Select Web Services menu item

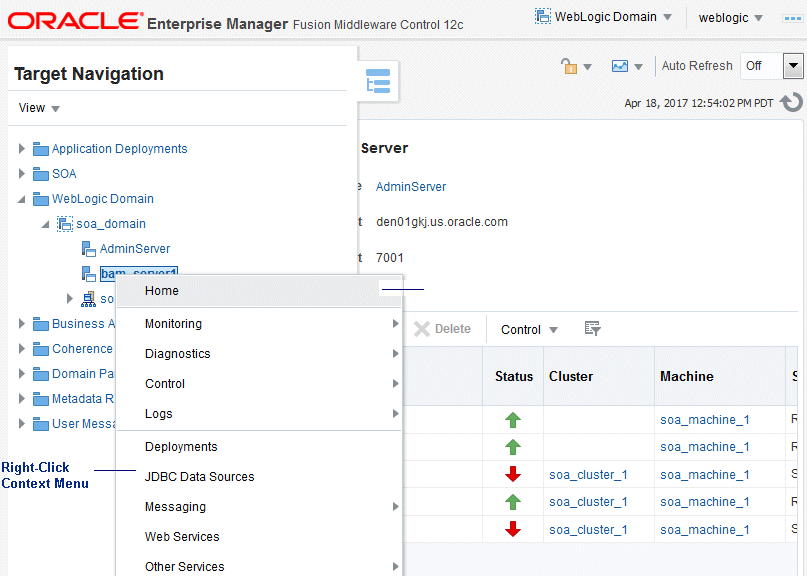259,537
